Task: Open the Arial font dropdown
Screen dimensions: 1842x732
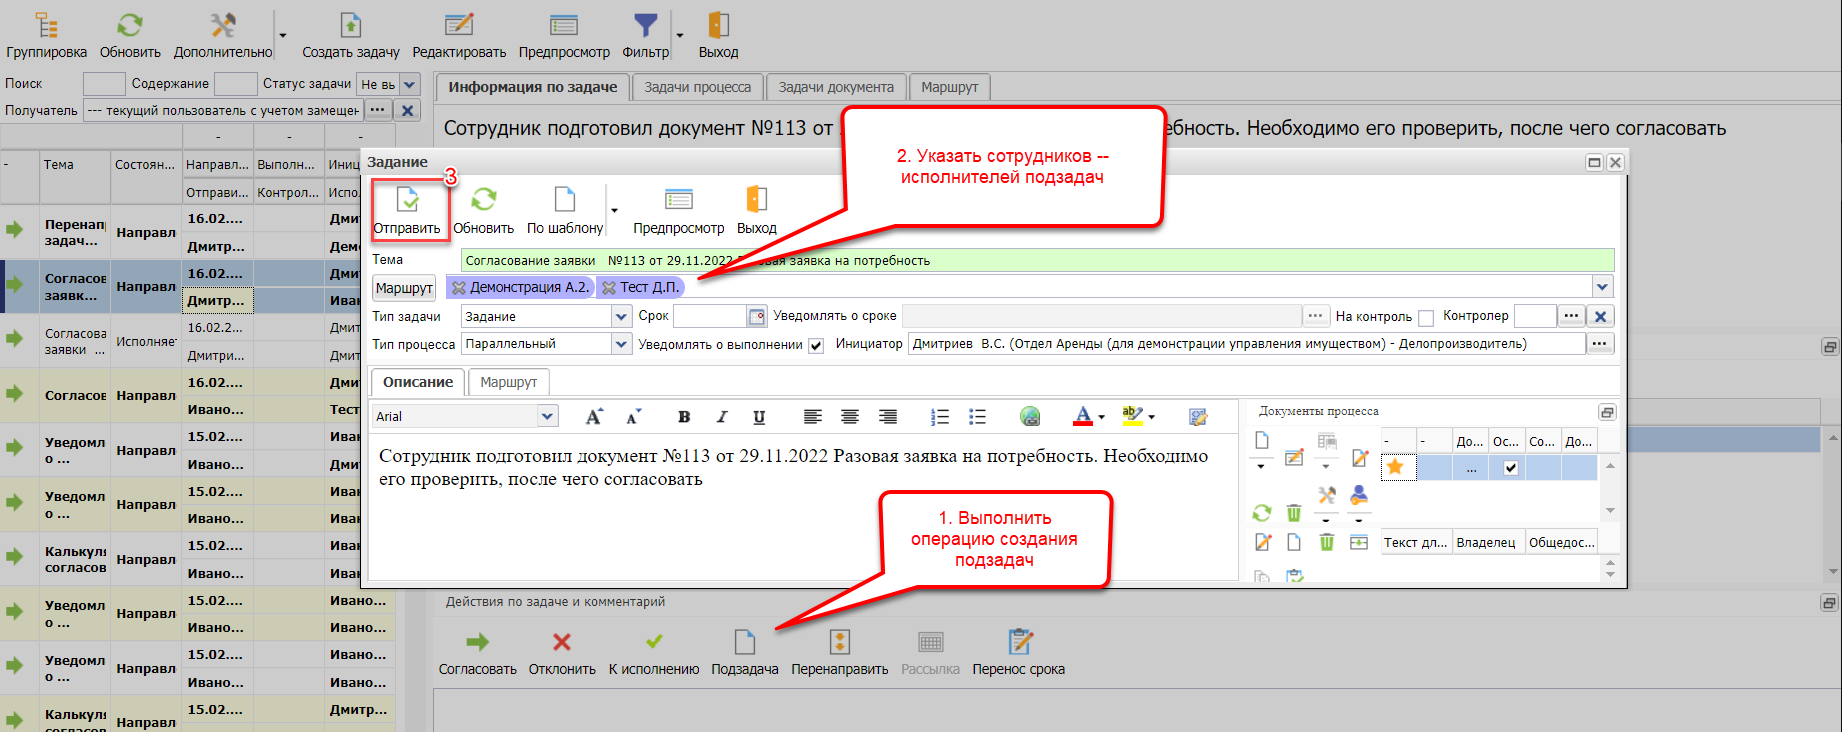Action: click(547, 416)
